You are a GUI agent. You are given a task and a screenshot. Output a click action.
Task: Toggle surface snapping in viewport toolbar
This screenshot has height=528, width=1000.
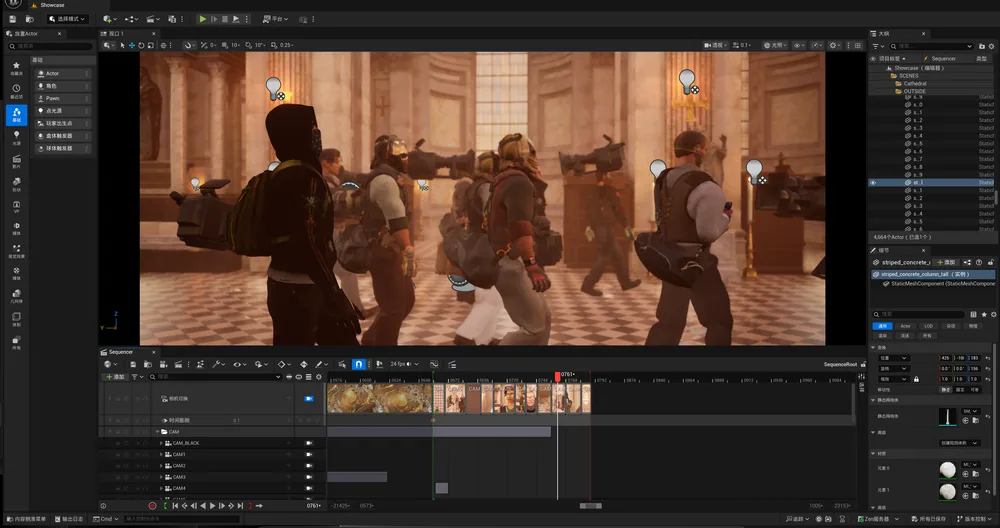tap(188, 45)
